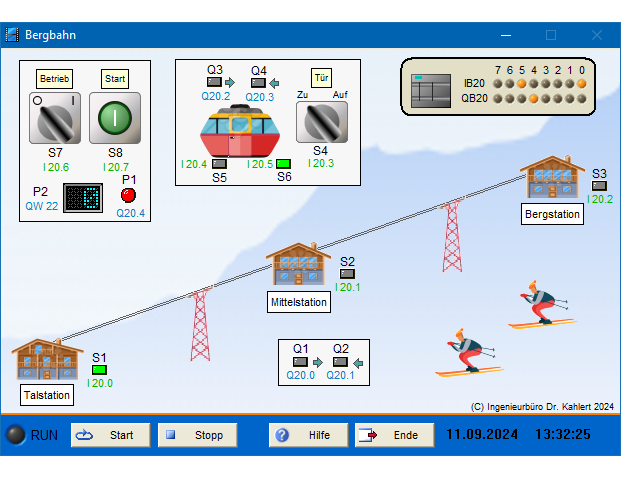
Task: Toggle the S3 Bergstation sensor
Action: [x=599, y=185]
